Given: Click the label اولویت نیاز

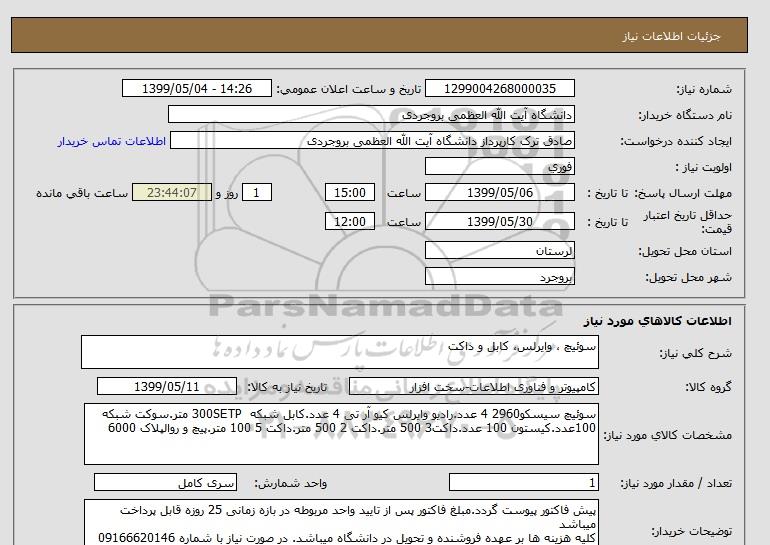Looking at the screenshot, I should 704,167.
